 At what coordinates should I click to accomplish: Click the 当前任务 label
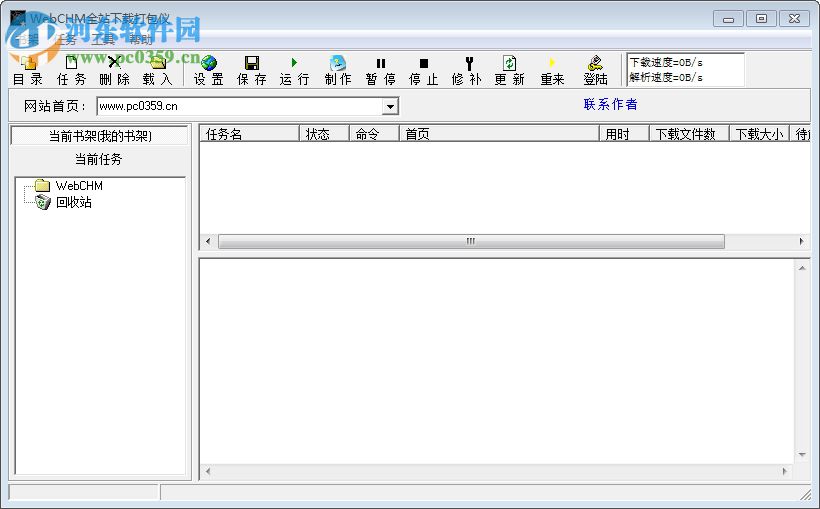click(98, 159)
